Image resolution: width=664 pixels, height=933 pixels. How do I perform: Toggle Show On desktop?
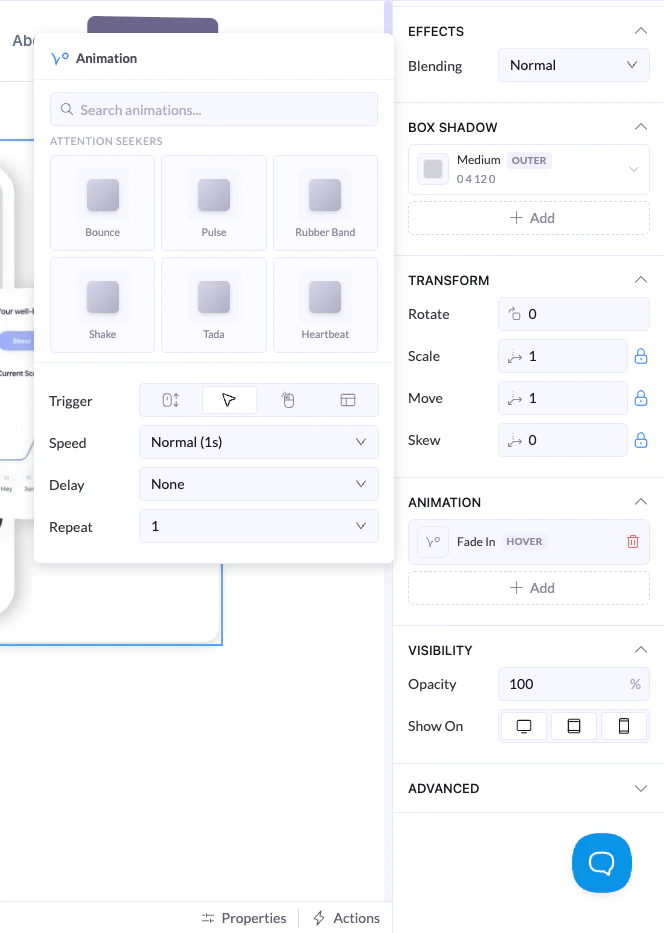(524, 726)
